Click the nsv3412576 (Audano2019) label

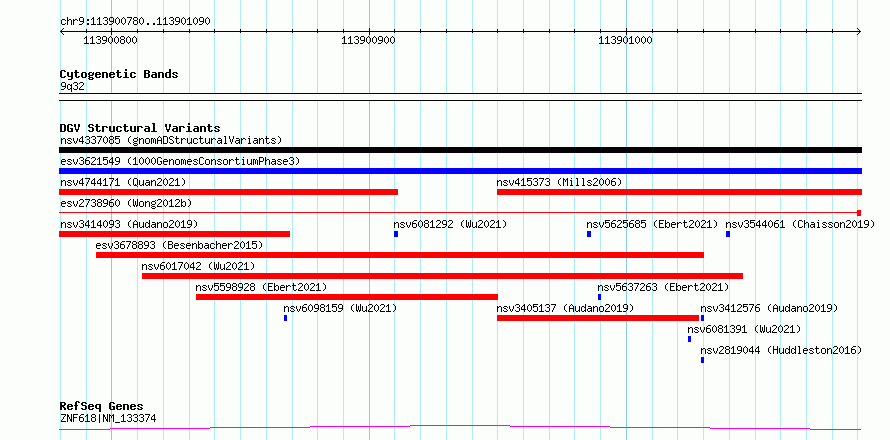point(769,308)
